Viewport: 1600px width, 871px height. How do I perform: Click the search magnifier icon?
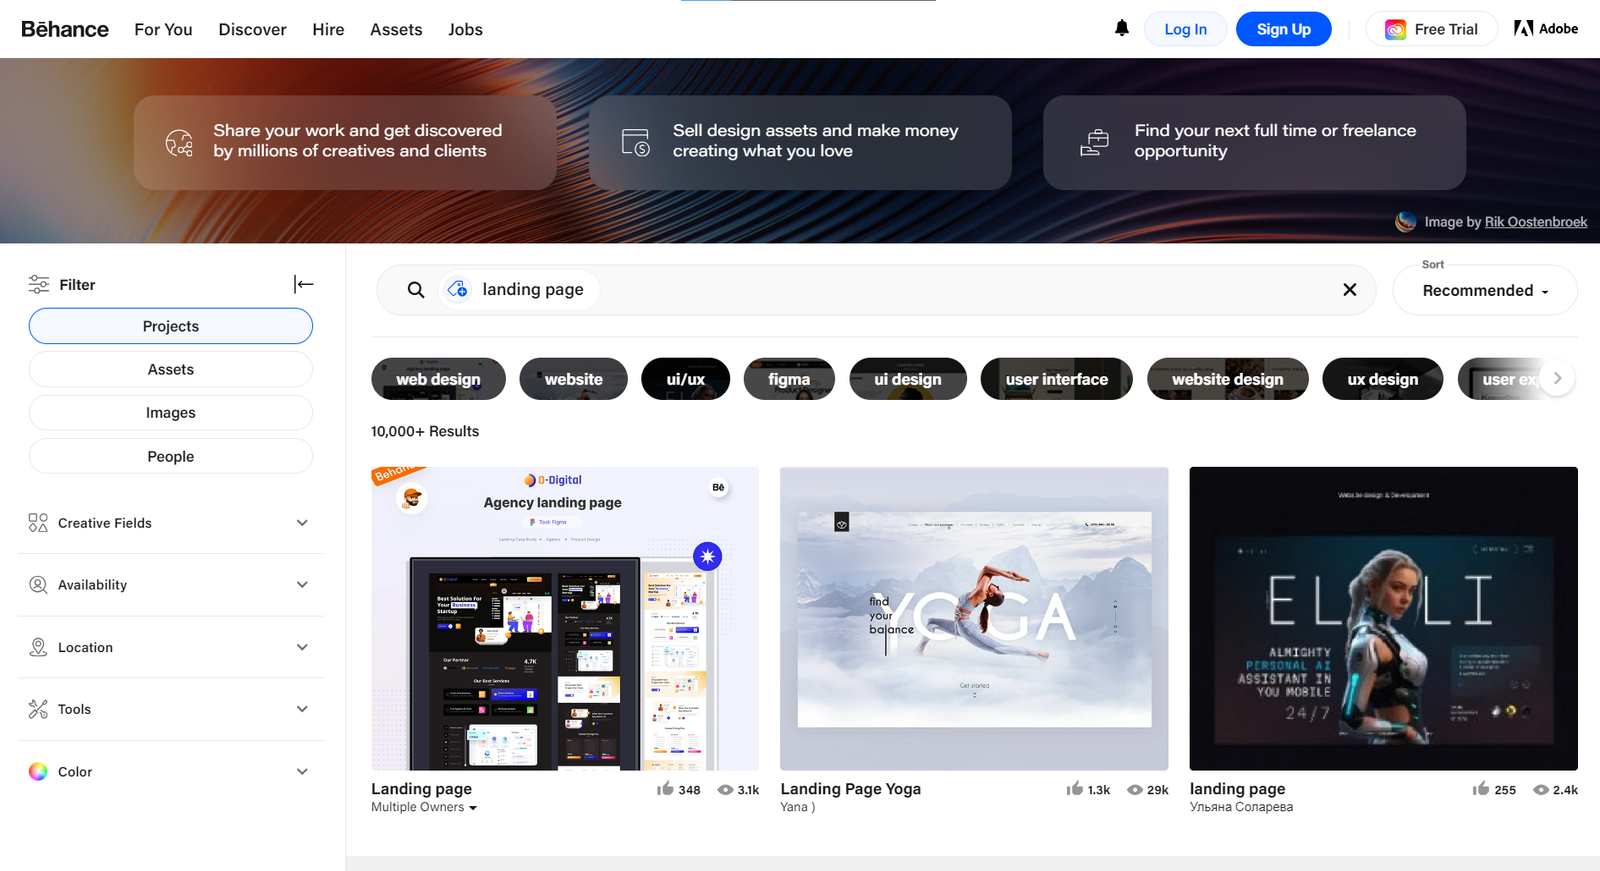pos(416,290)
